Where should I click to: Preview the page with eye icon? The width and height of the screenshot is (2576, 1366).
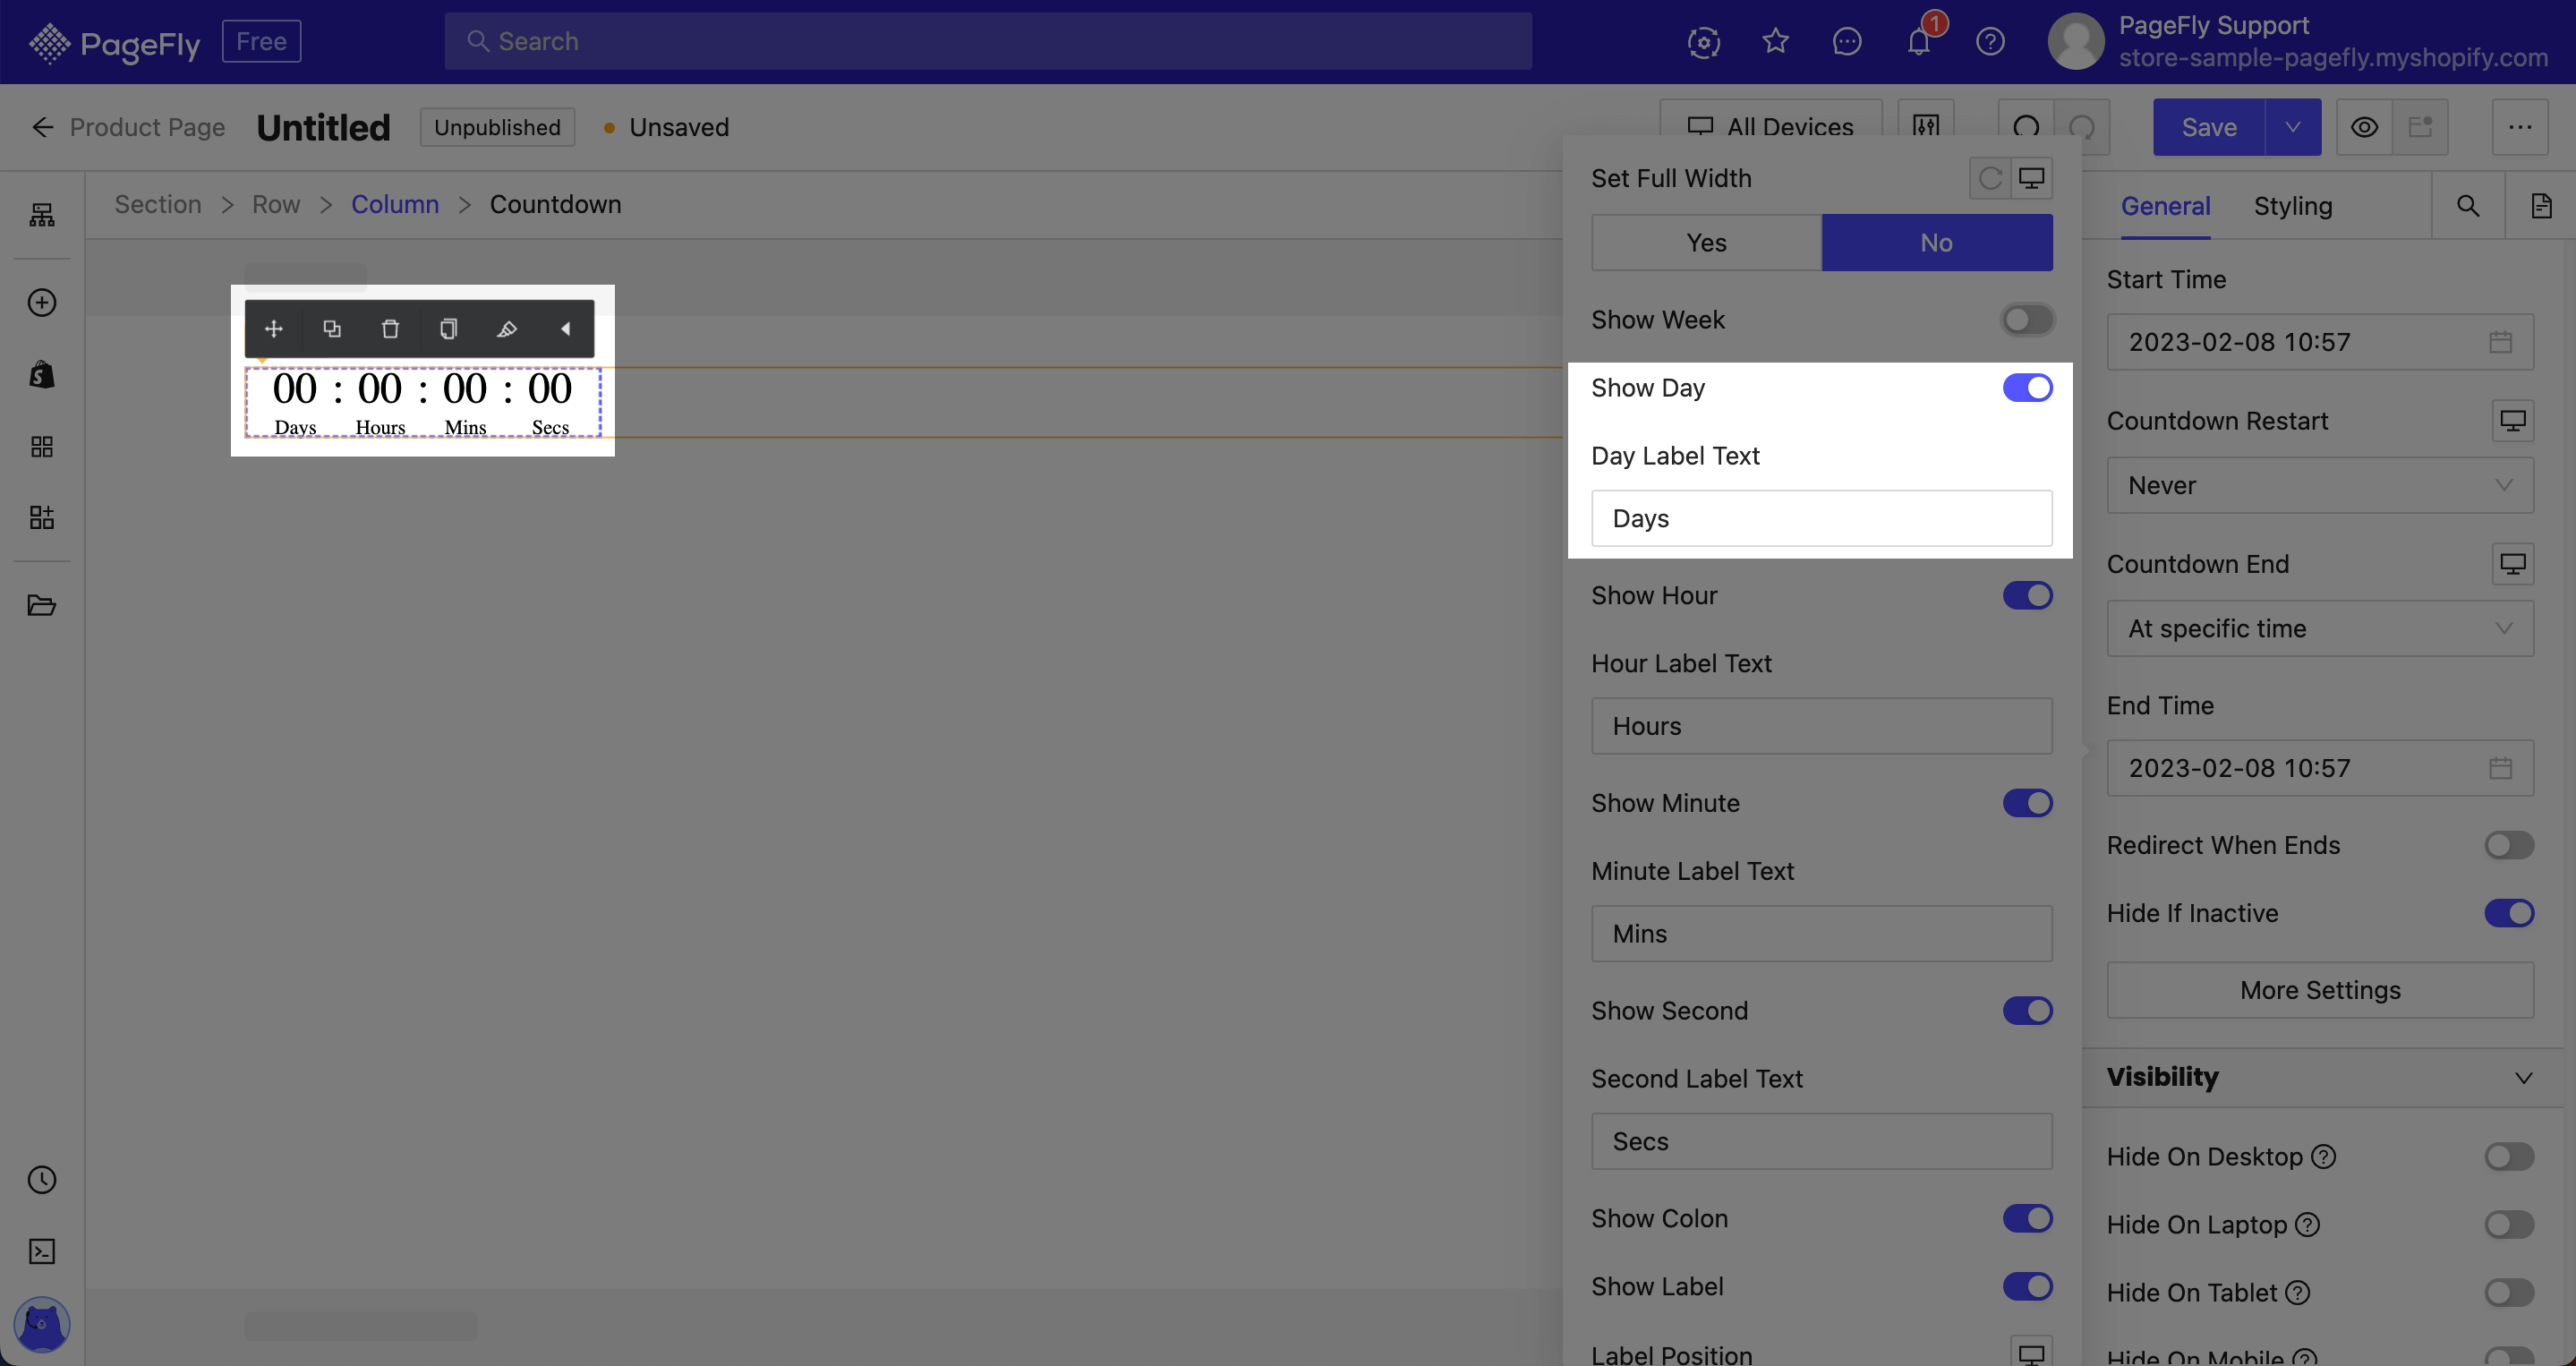coord(2364,127)
